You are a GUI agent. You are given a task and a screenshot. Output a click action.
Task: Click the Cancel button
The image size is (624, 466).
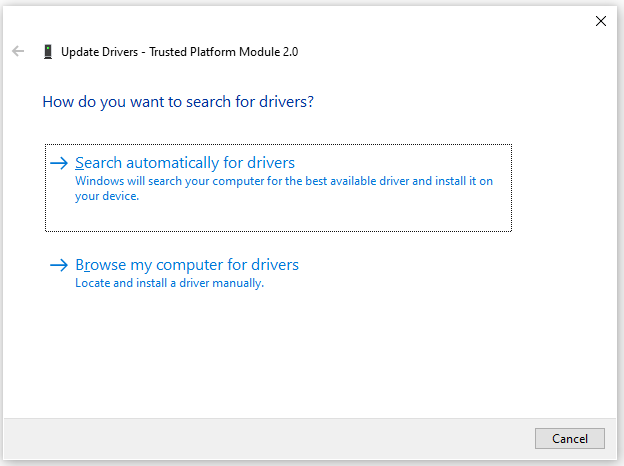click(x=569, y=439)
